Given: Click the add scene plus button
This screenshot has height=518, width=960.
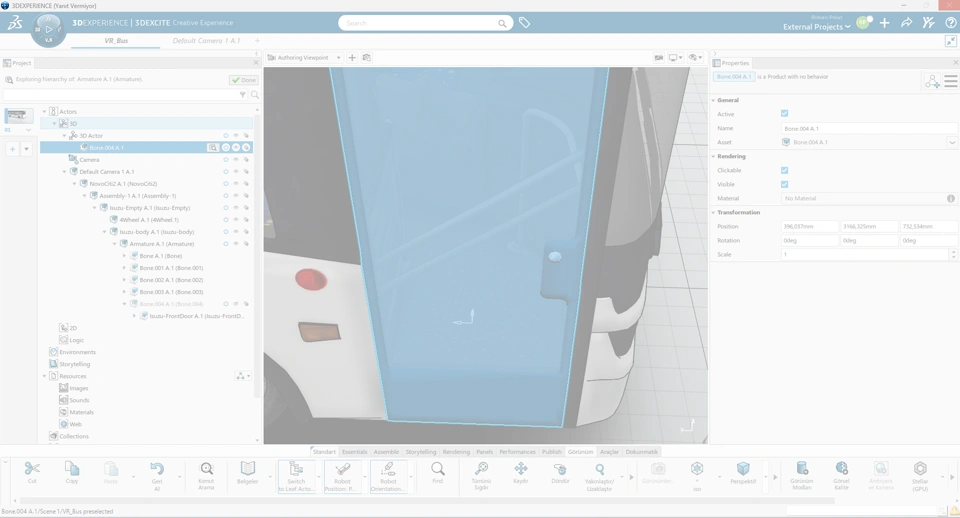Looking at the screenshot, I should click(x=12, y=149).
